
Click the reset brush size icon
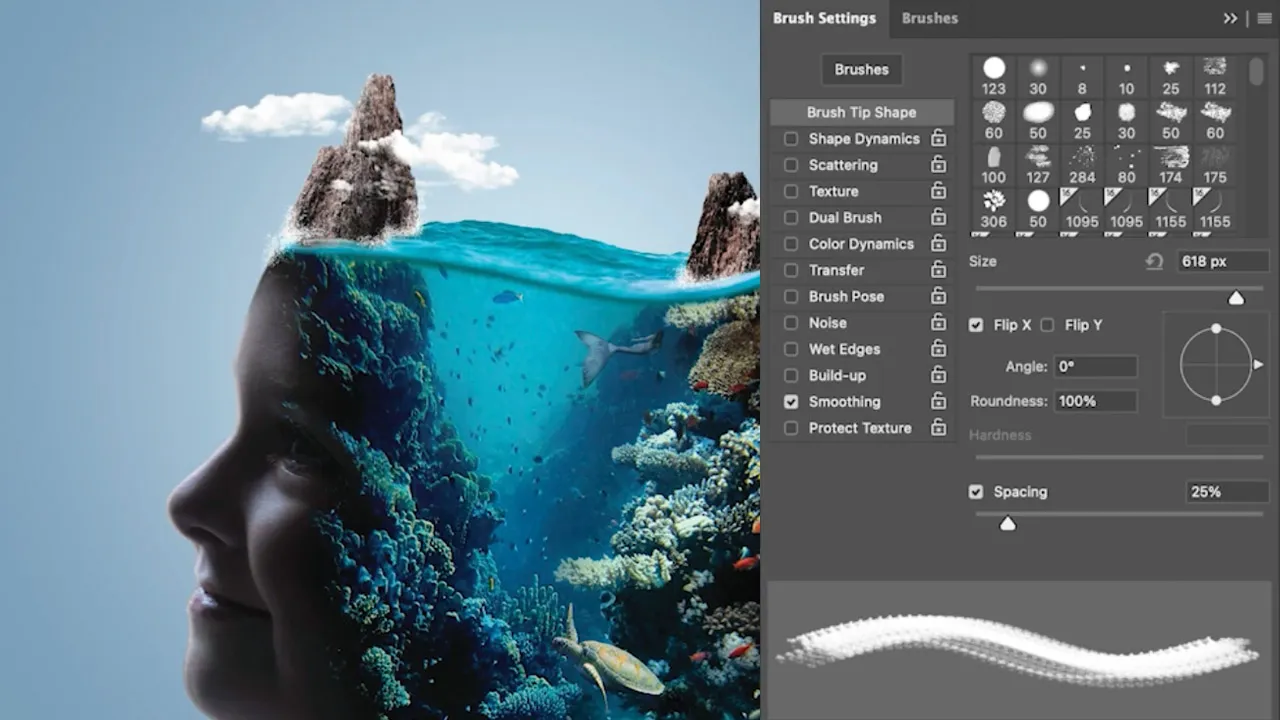(x=1154, y=261)
